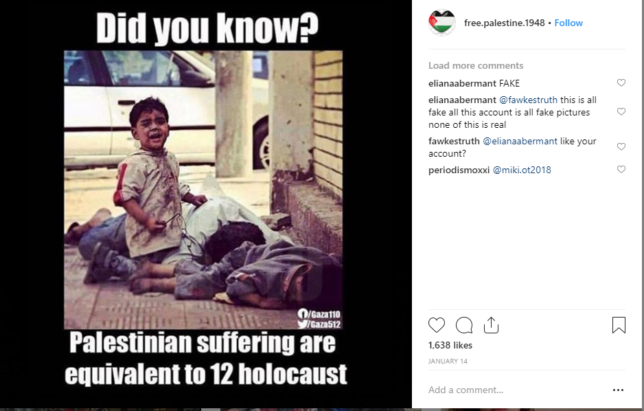
Task: Like the 'this is all fake' comment
Action: click(621, 112)
